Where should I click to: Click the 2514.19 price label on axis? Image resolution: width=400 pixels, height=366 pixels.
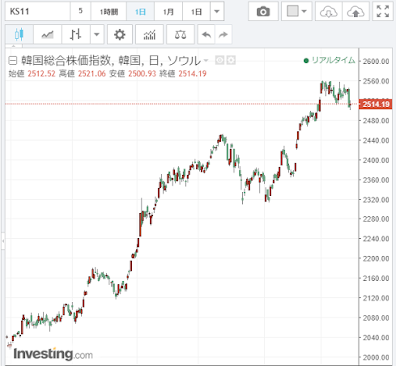coord(375,104)
